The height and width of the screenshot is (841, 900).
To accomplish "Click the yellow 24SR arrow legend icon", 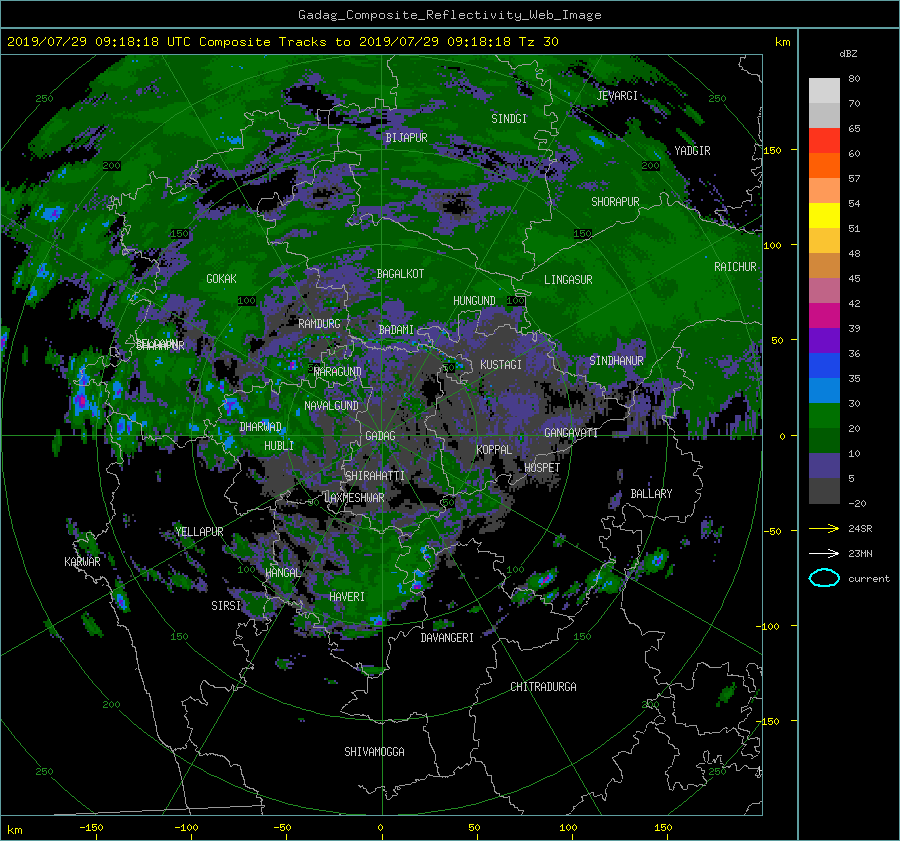I will 824,528.
